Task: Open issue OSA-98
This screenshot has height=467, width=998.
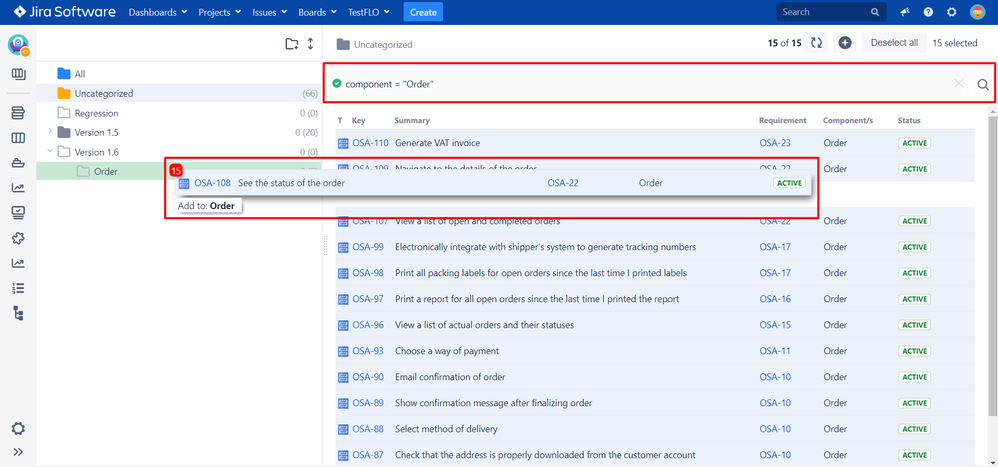Action: coord(368,273)
